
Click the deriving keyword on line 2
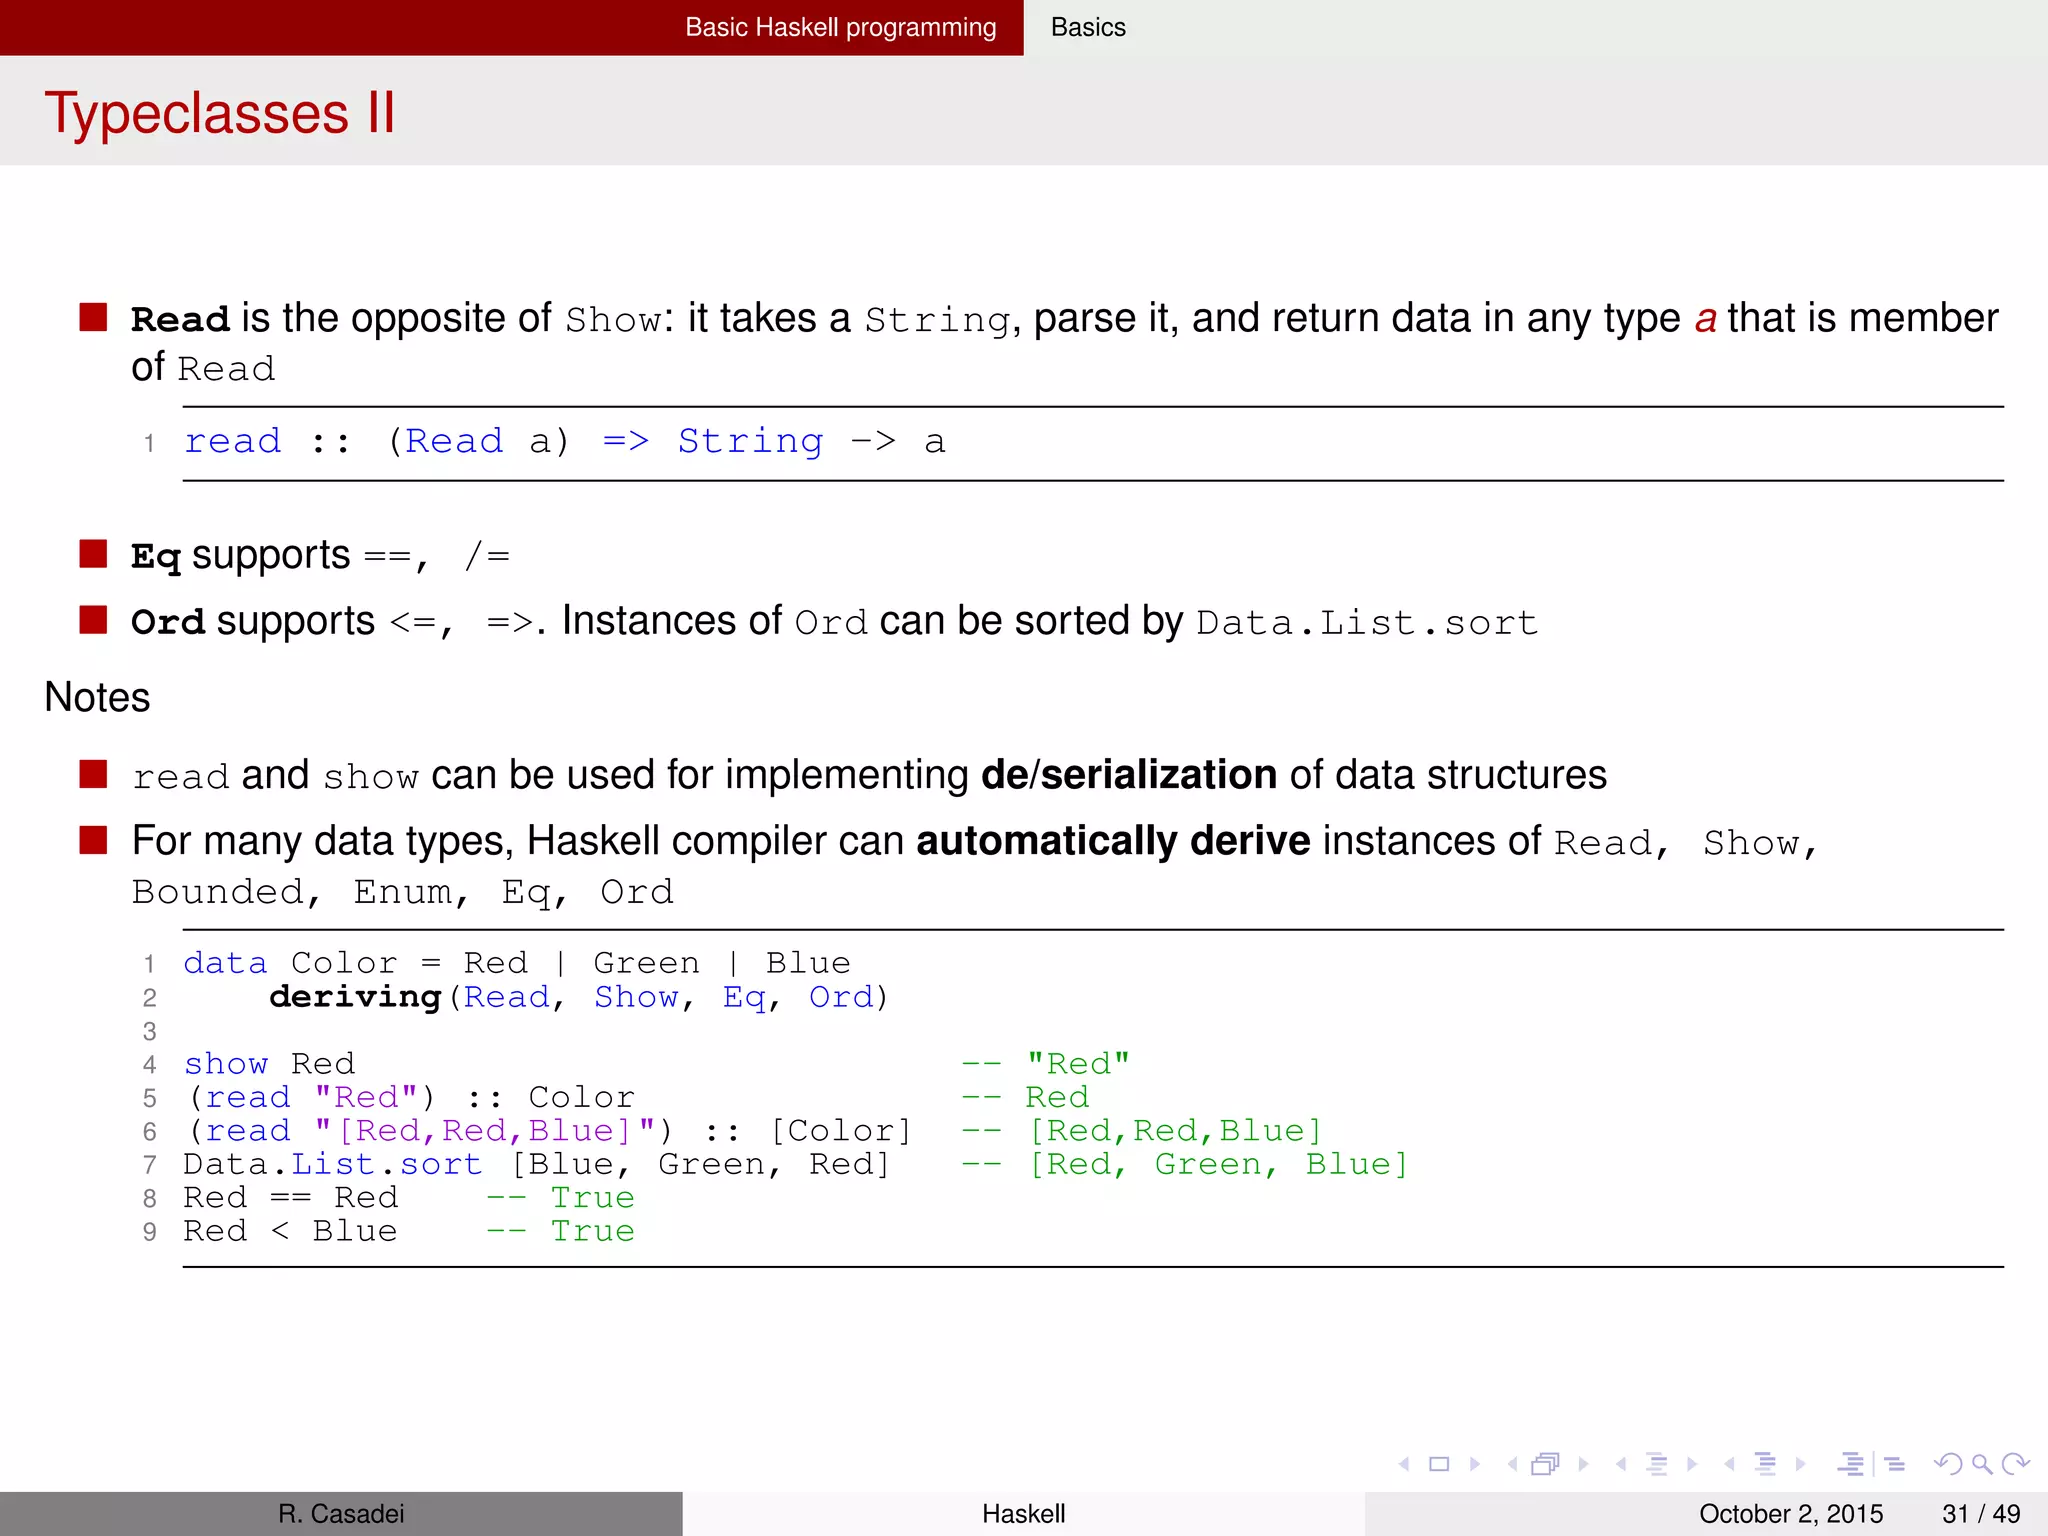(x=355, y=997)
